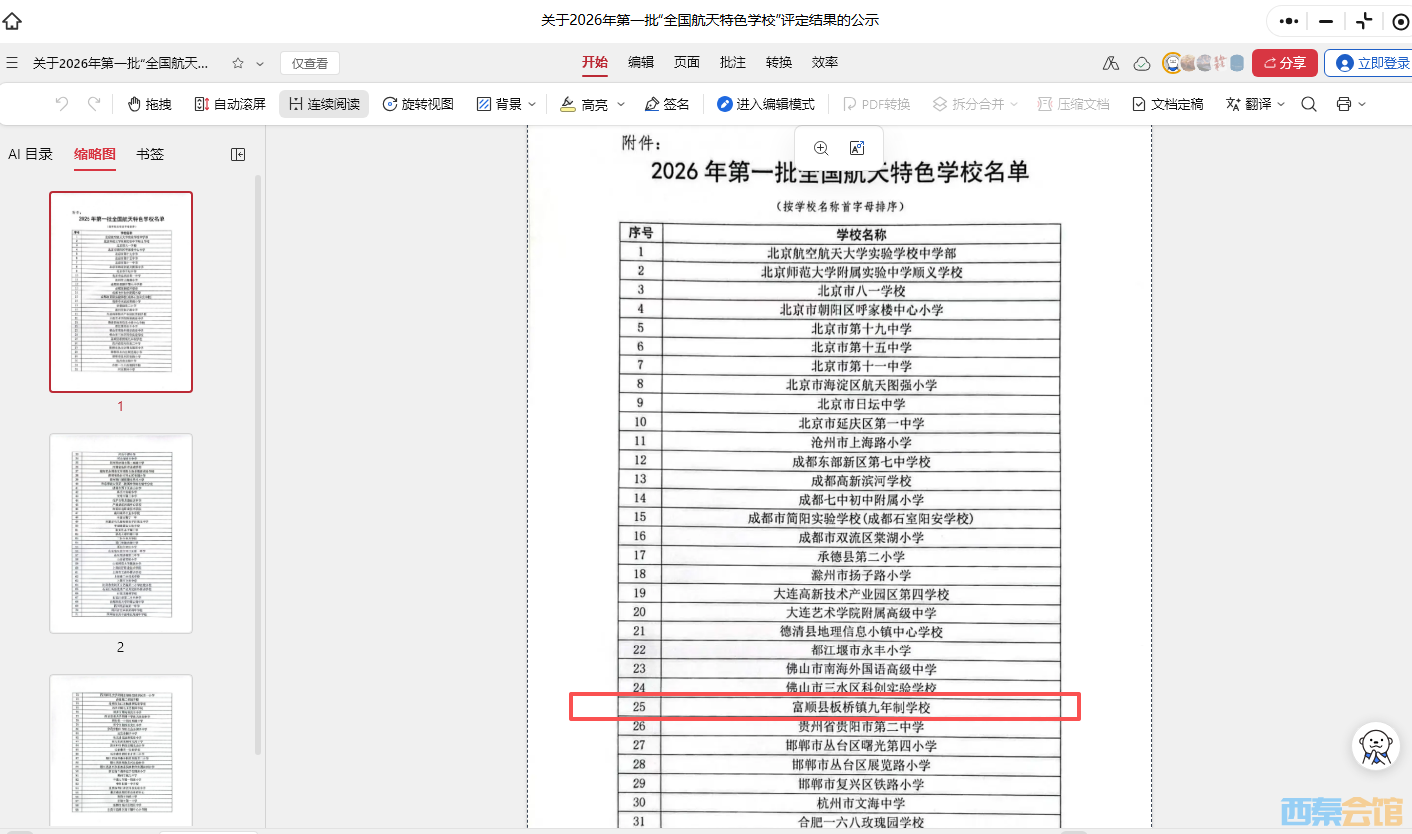This screenshot has height=834, width=1412.
Task: Toggle 连续阅读 continuous reading mode
Action: click(324, 104)
